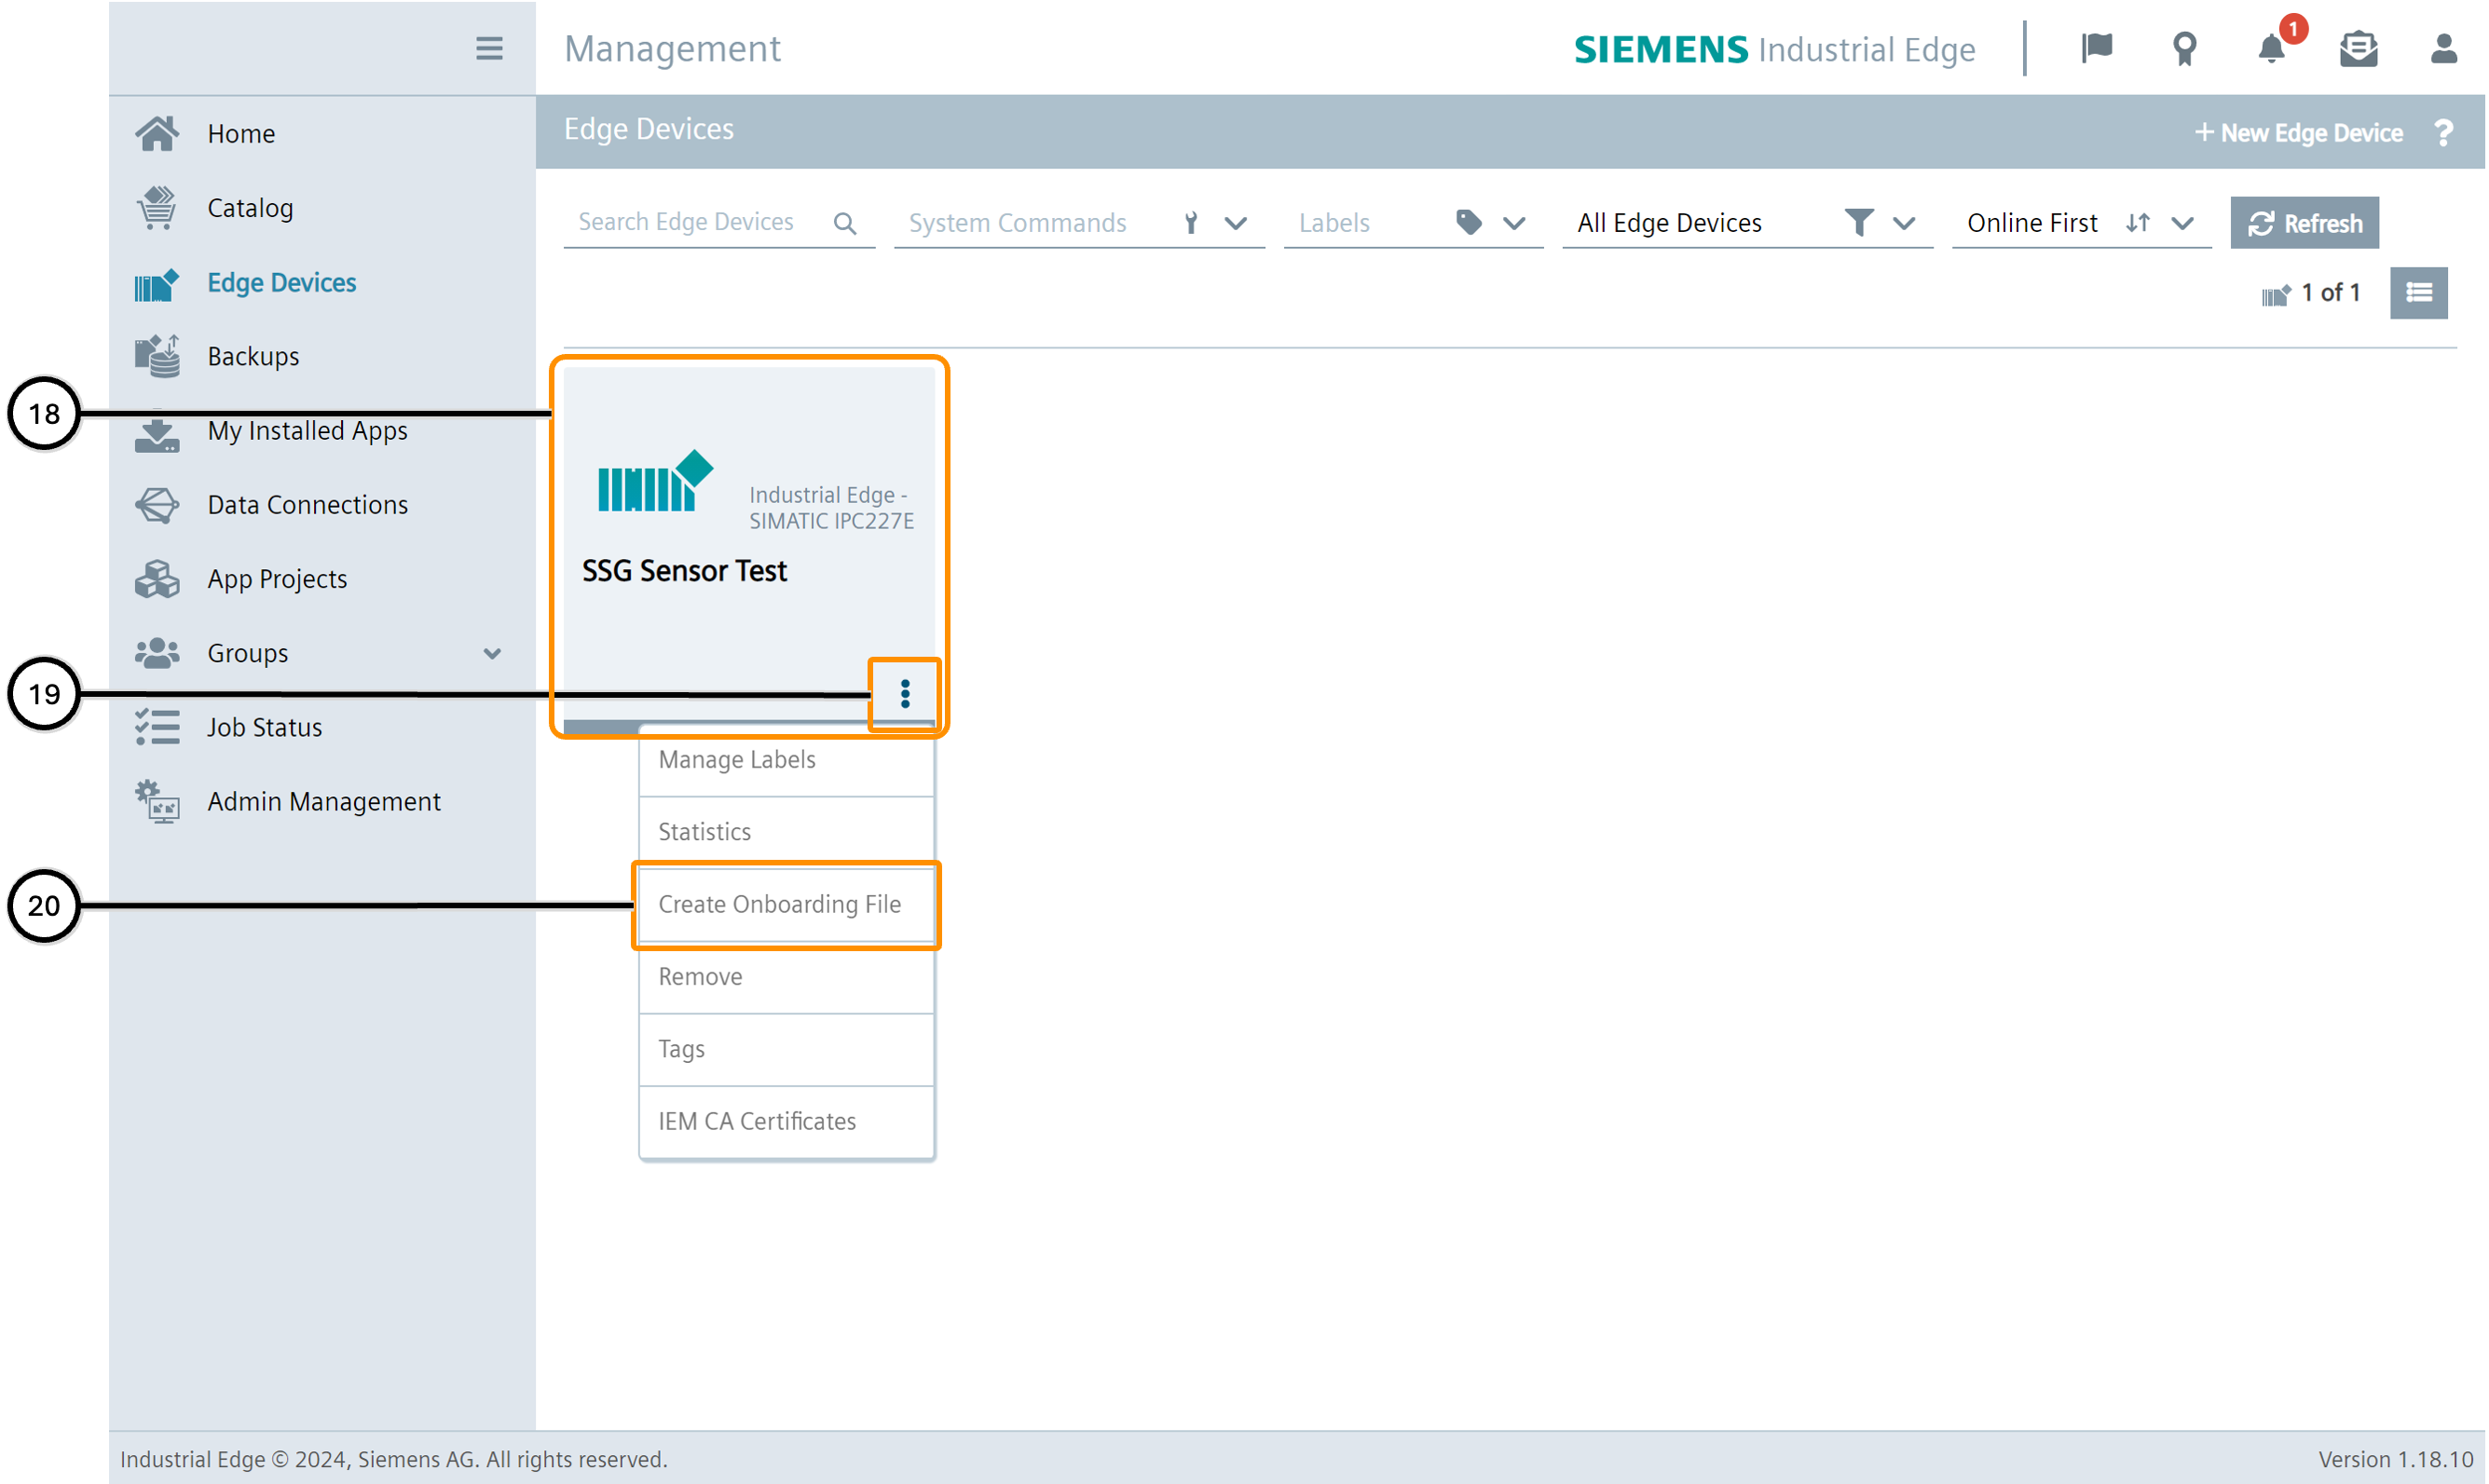
Task: Click the Search Edge Devices field
Action: [690, 222]
